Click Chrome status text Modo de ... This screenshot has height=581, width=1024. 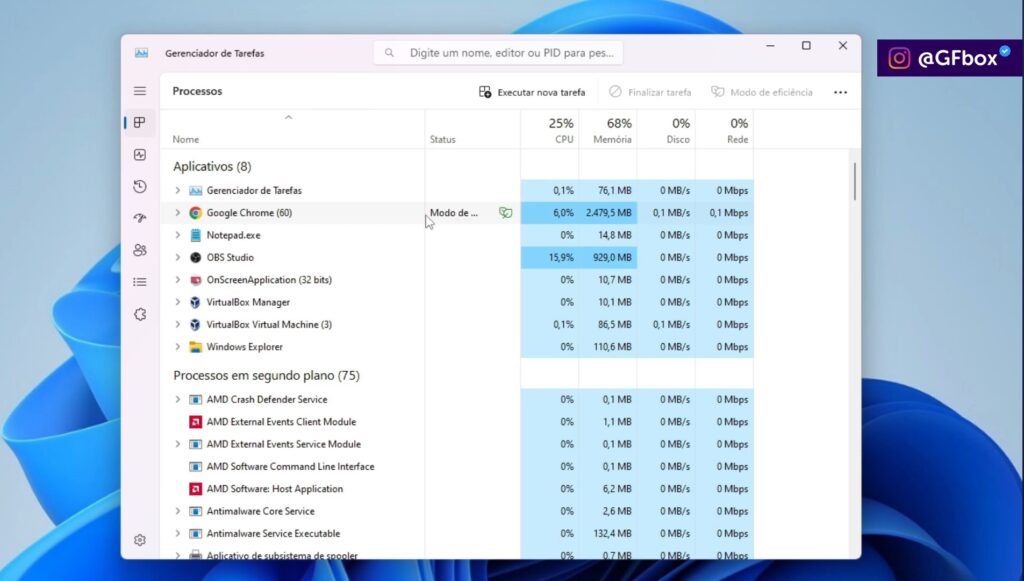point(454,213)
